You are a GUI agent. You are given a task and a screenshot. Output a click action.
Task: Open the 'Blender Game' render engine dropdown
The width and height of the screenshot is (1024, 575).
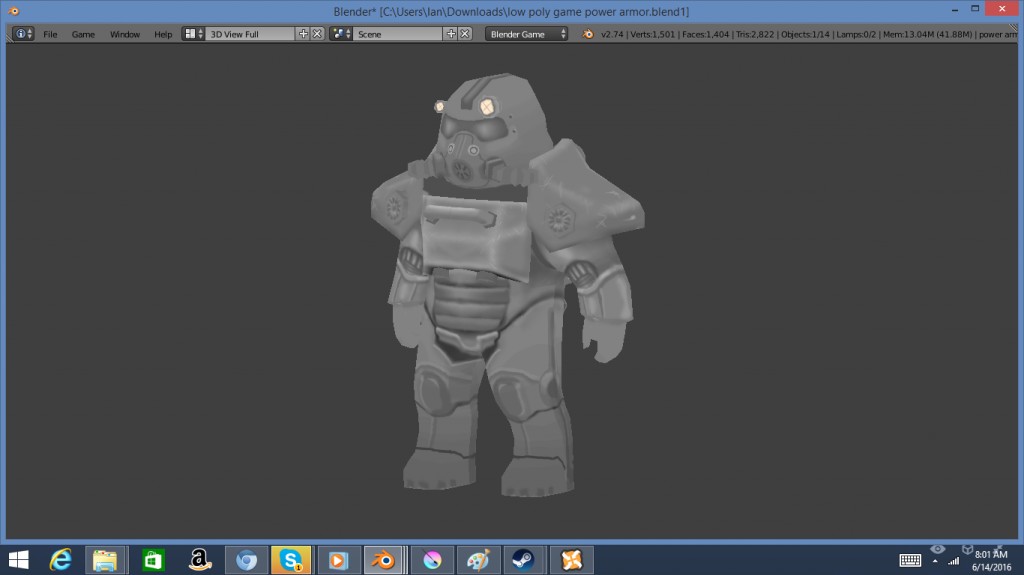click(526, 34)
